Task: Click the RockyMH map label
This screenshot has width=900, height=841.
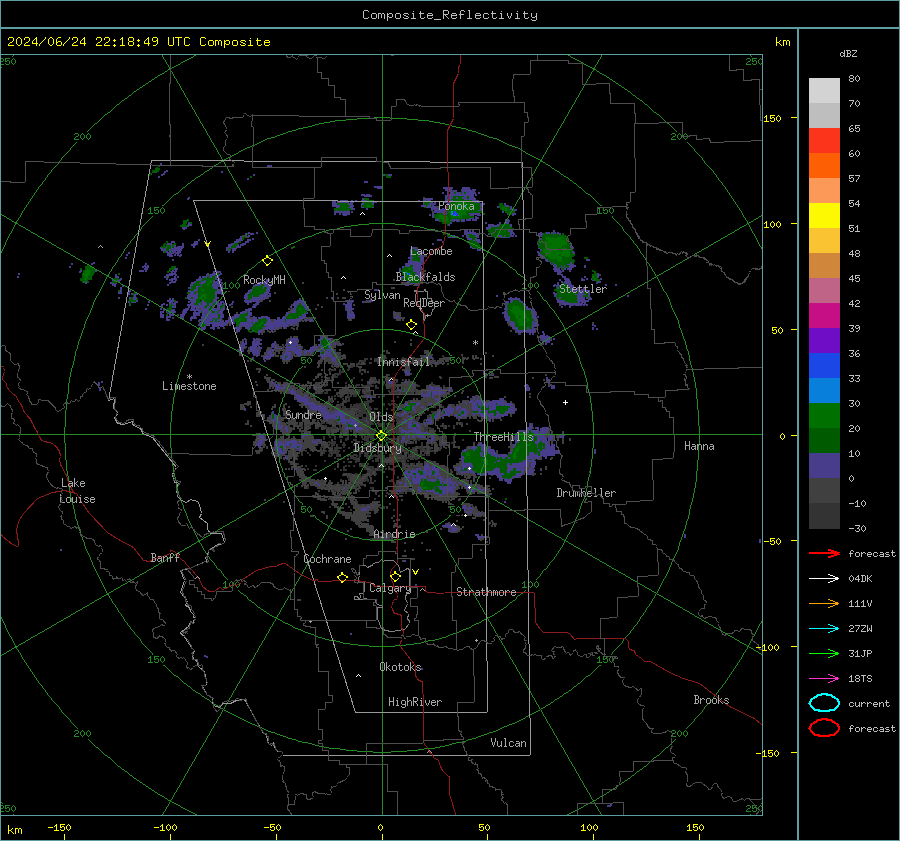Action: 264,280
